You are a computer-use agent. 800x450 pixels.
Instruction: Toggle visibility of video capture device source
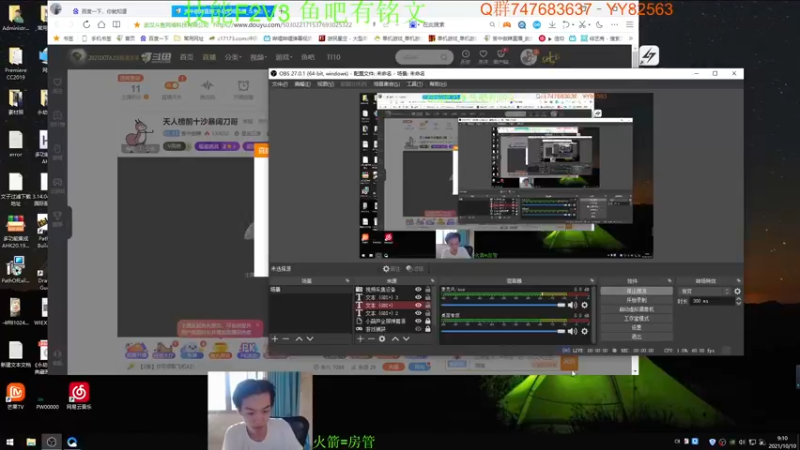click(418, 289)
